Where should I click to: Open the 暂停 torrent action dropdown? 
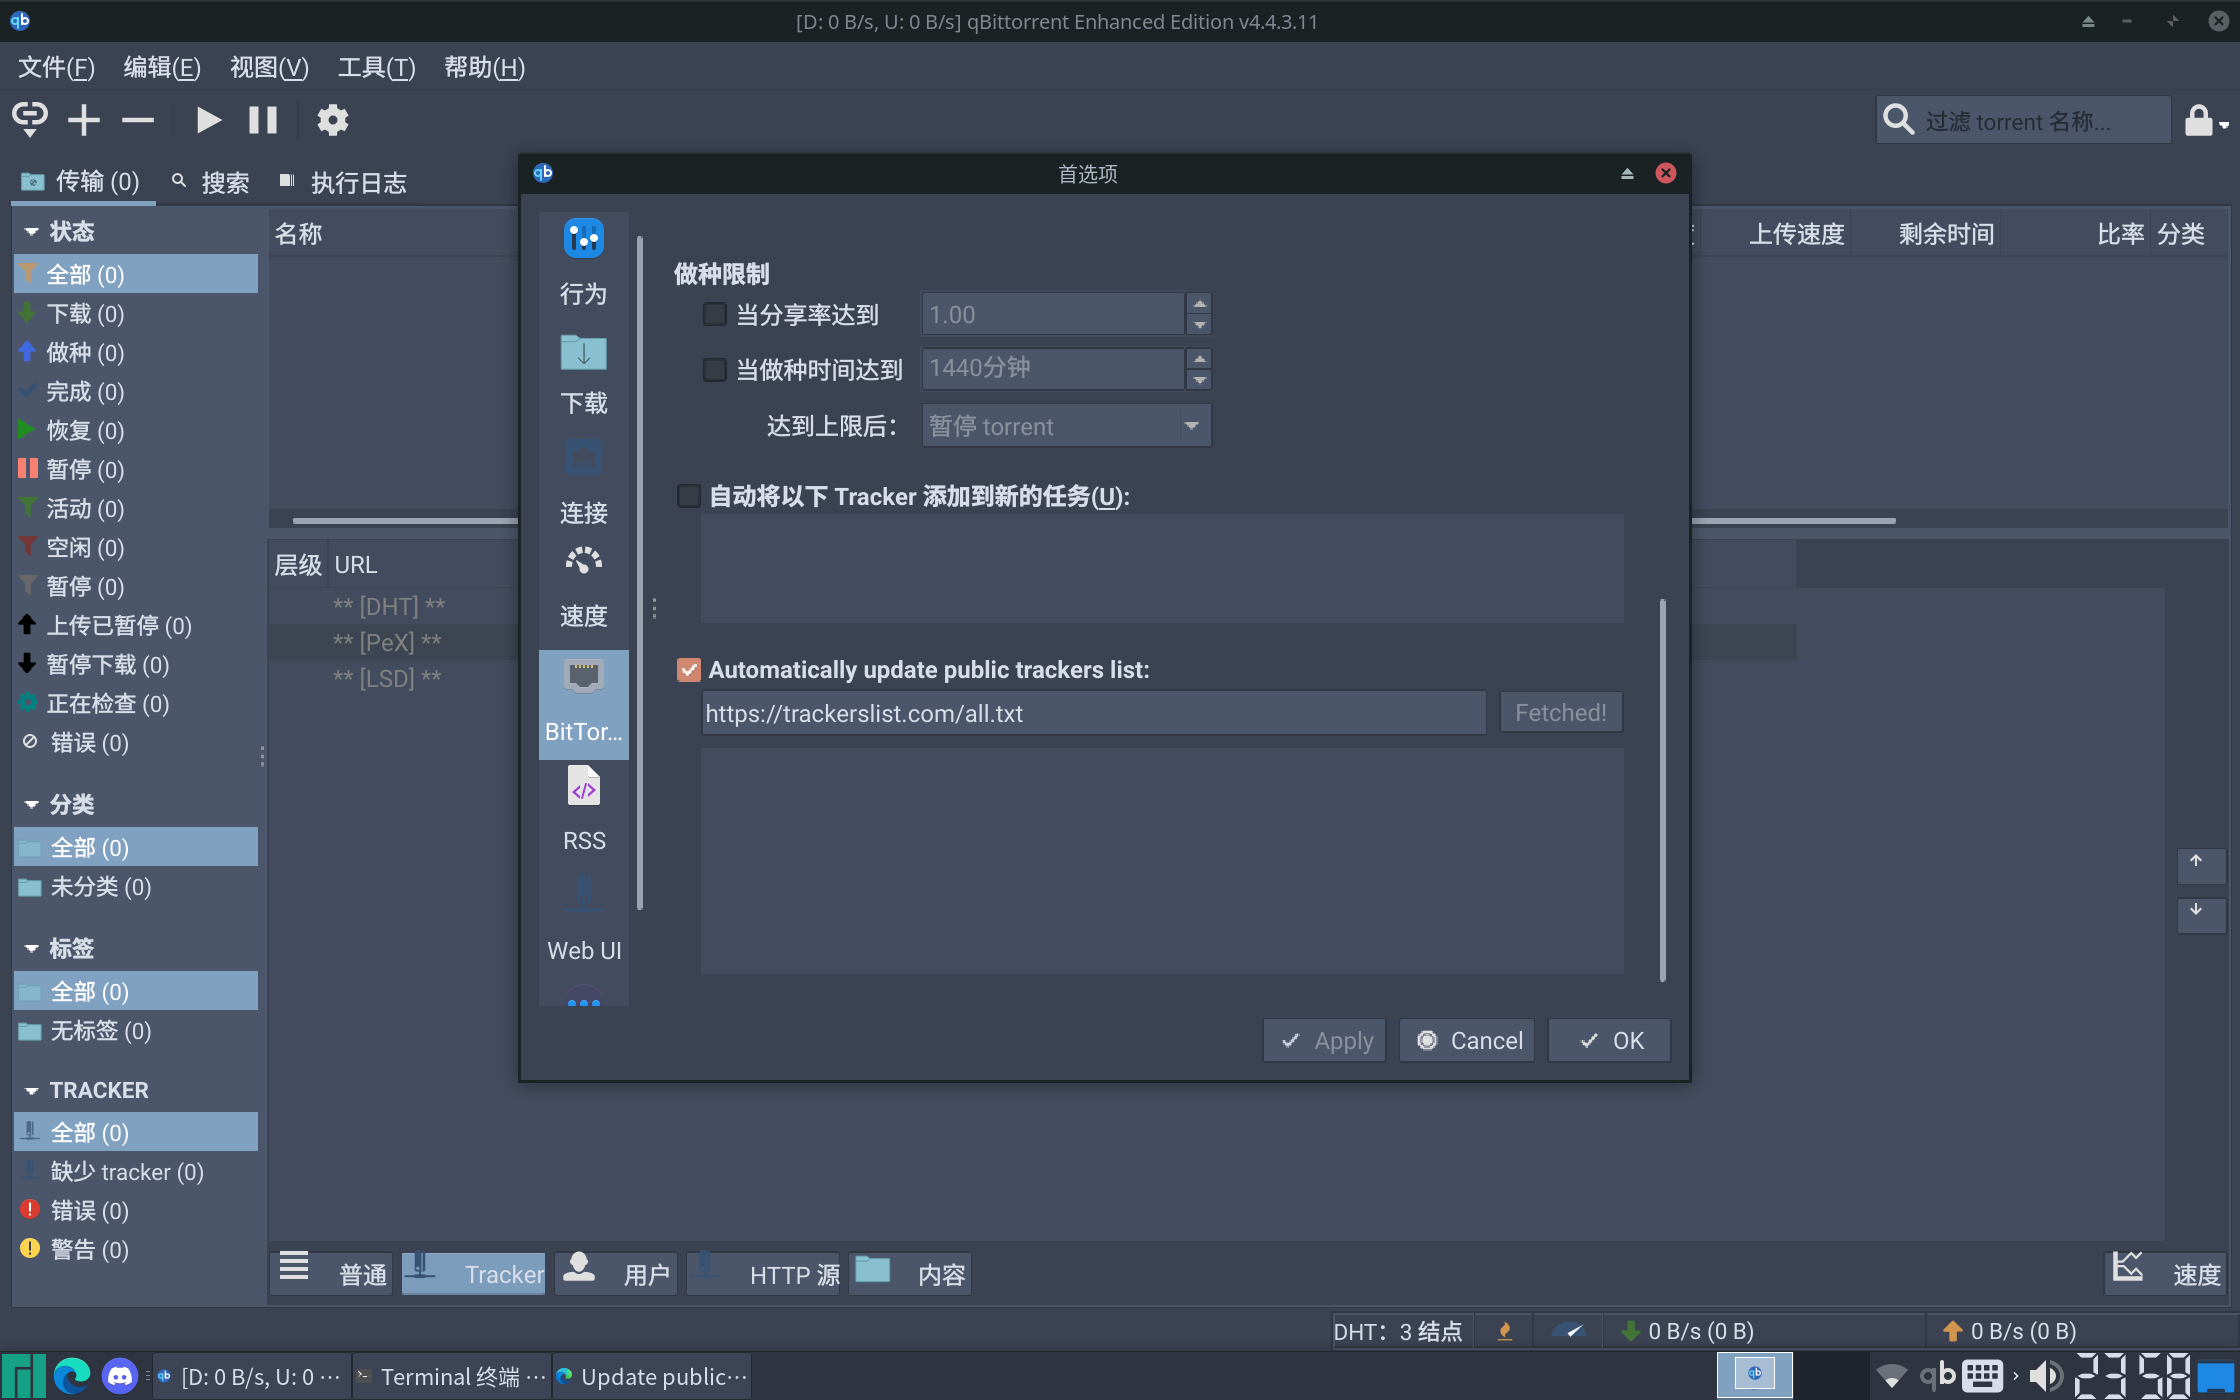[1065, 425]
